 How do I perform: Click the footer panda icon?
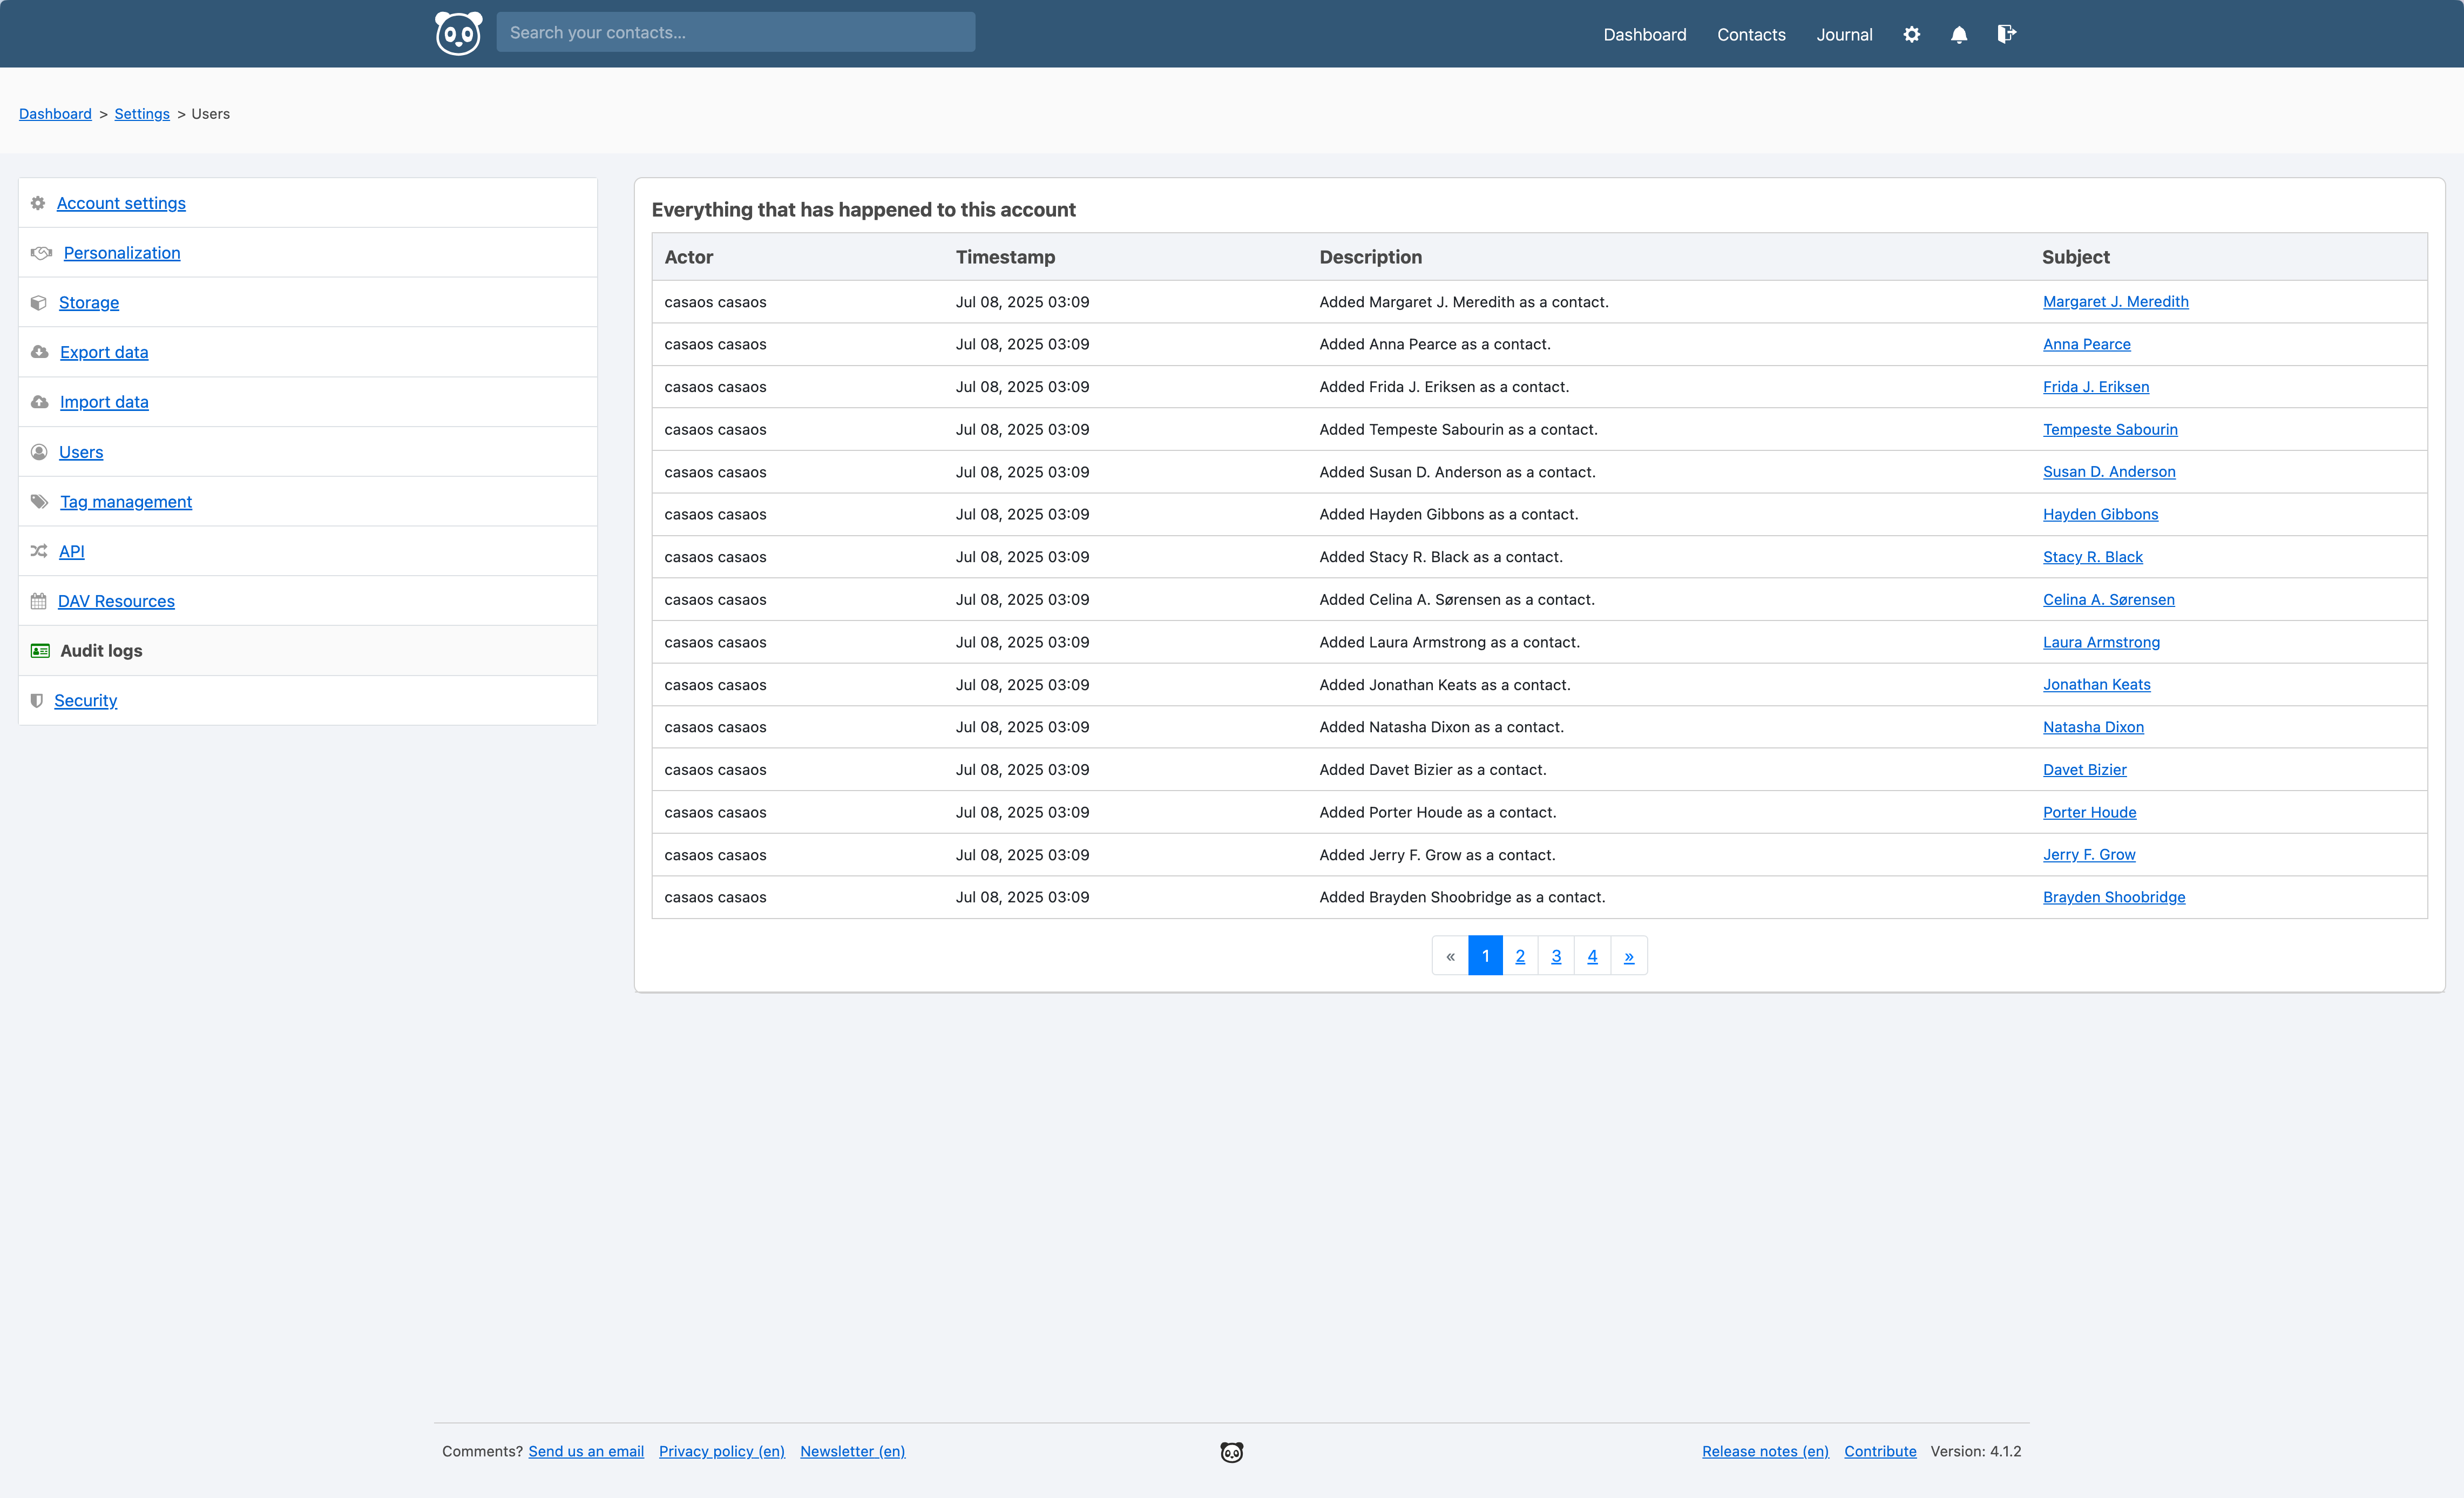[1231, 1452]
